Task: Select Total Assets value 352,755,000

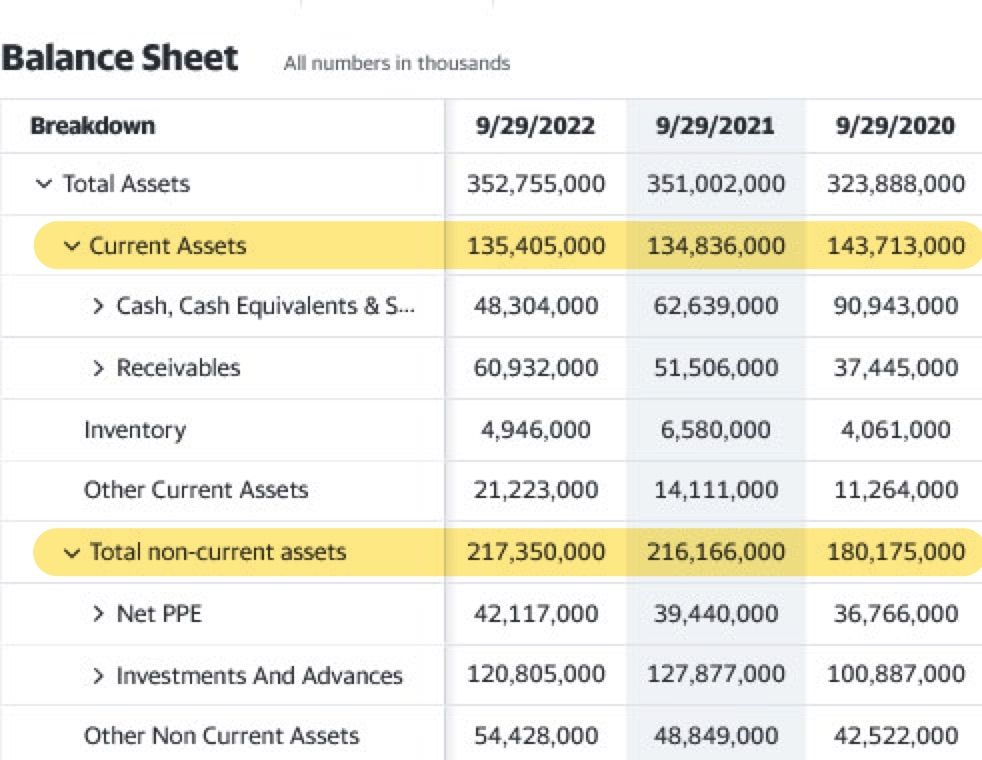Action: pyautogui.click(x=535, y=184)
